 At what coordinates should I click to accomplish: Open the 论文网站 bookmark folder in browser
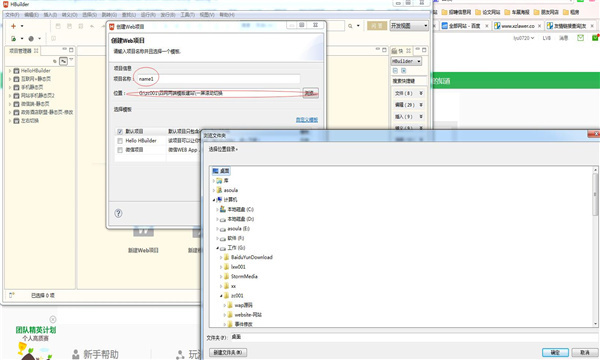[x=488, y=12]
